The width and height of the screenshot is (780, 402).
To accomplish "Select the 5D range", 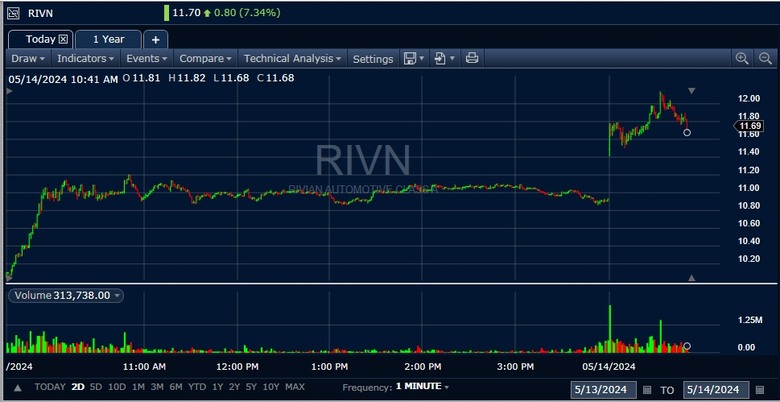I will pyautogui.click(x=96, y=387).
